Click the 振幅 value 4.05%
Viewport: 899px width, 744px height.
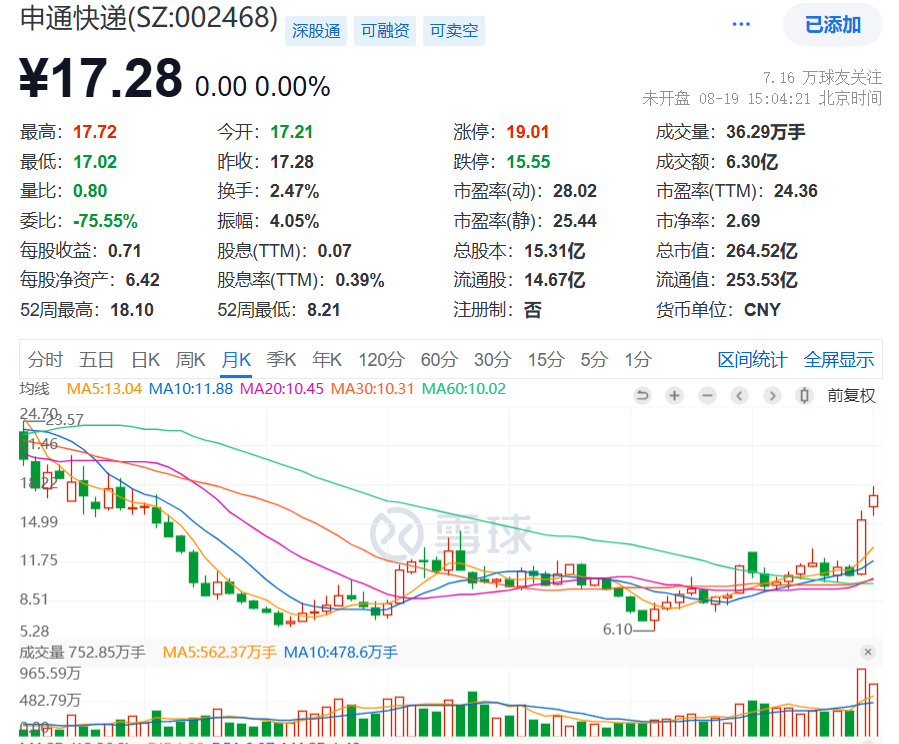[x=295, y=221]
